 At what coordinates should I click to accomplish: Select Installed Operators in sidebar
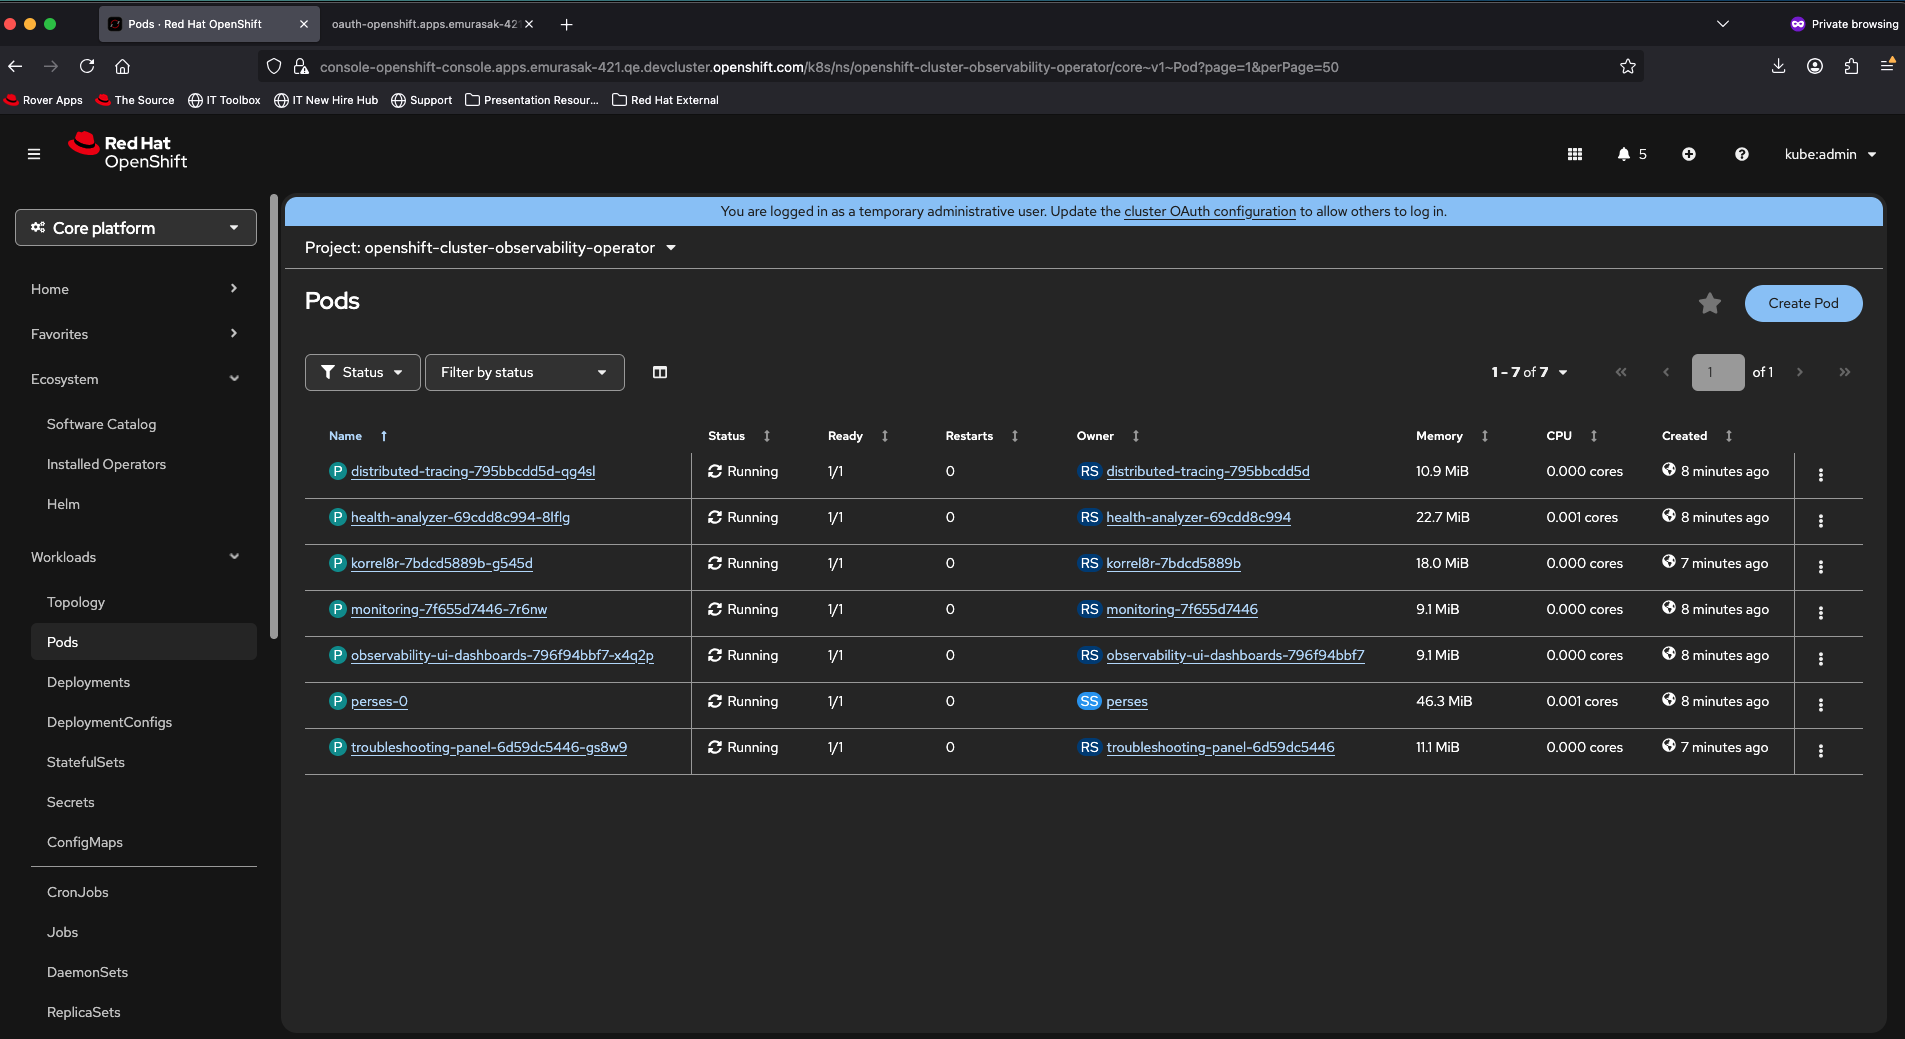pos(106,464)
